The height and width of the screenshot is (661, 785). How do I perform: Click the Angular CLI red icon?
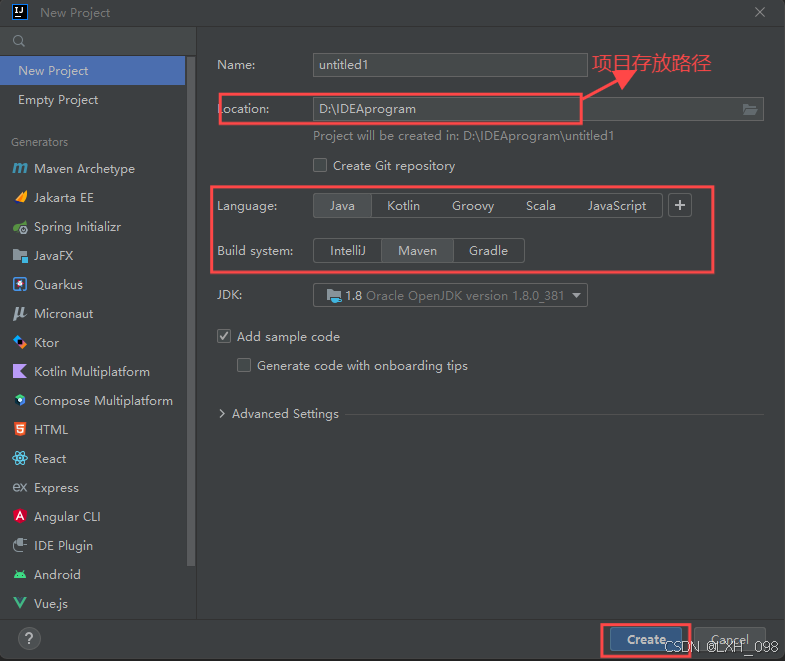(20, 516)
